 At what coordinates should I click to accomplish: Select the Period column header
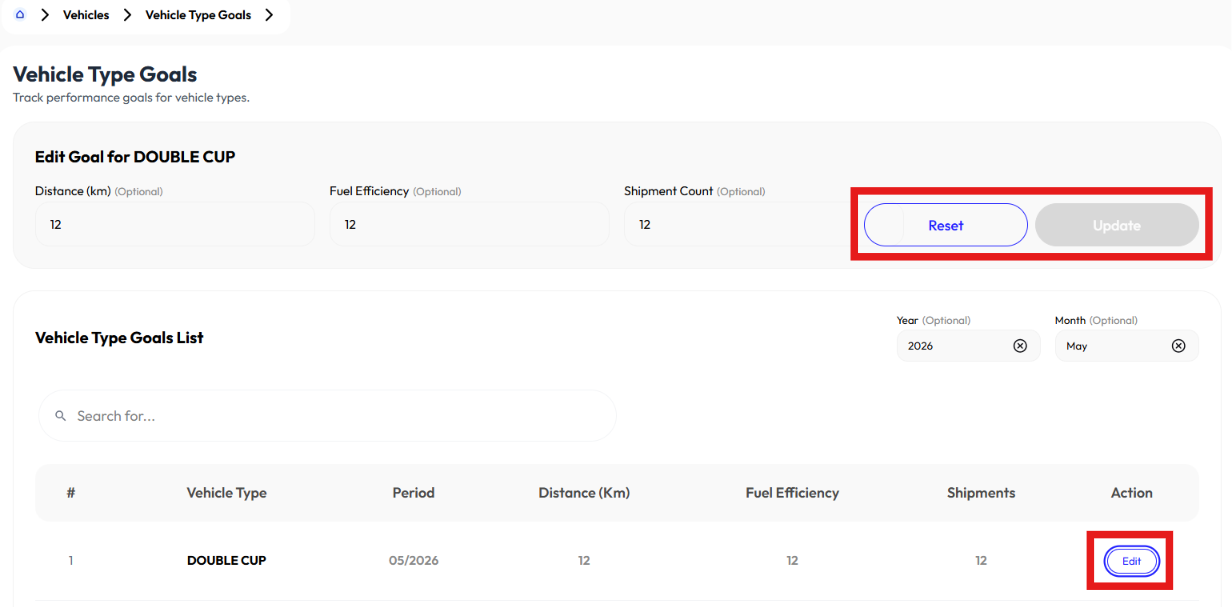(414, 493)
